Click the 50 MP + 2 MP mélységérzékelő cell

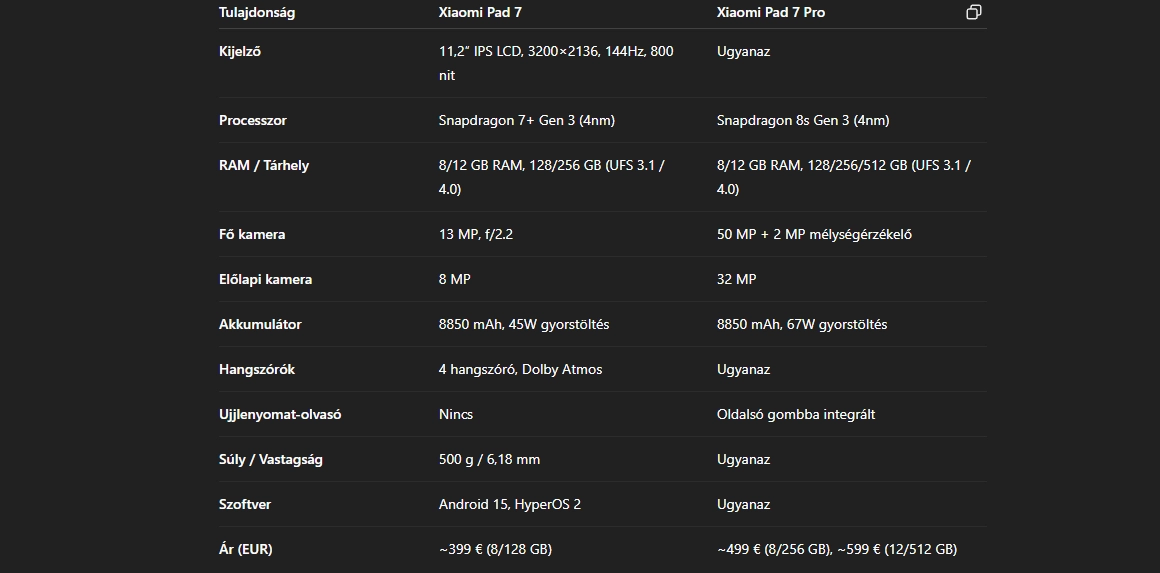click(815, 234)
